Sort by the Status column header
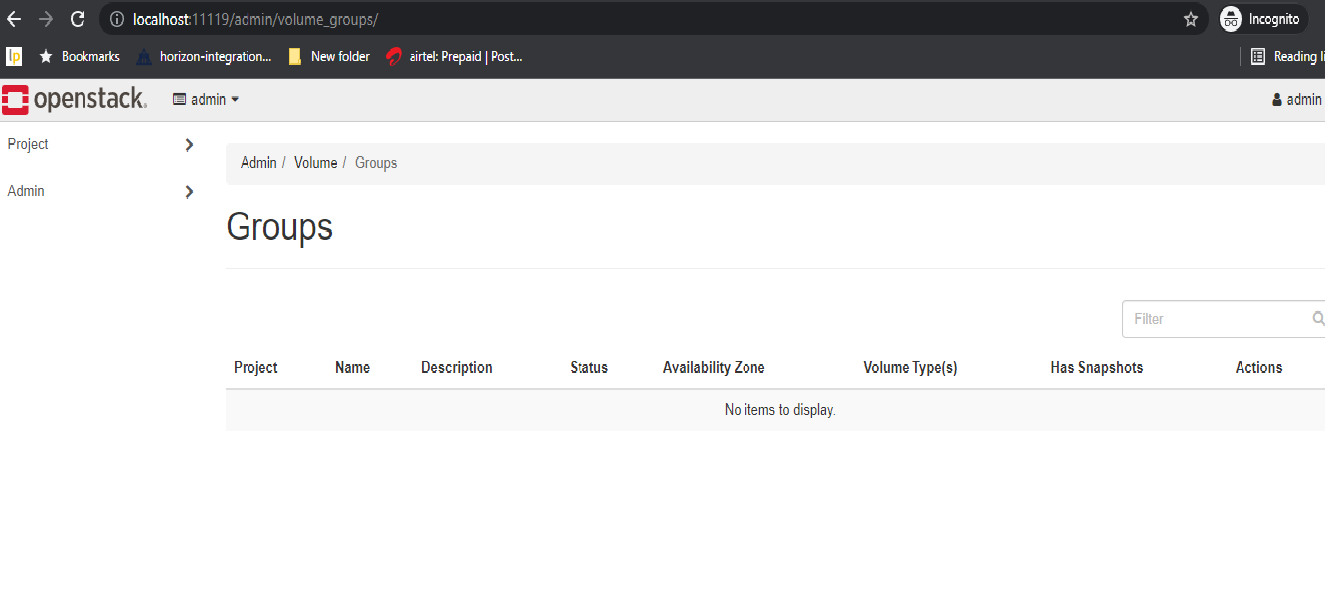The height and width of the screenshot is (610, 1325). (x=589, y=368)
